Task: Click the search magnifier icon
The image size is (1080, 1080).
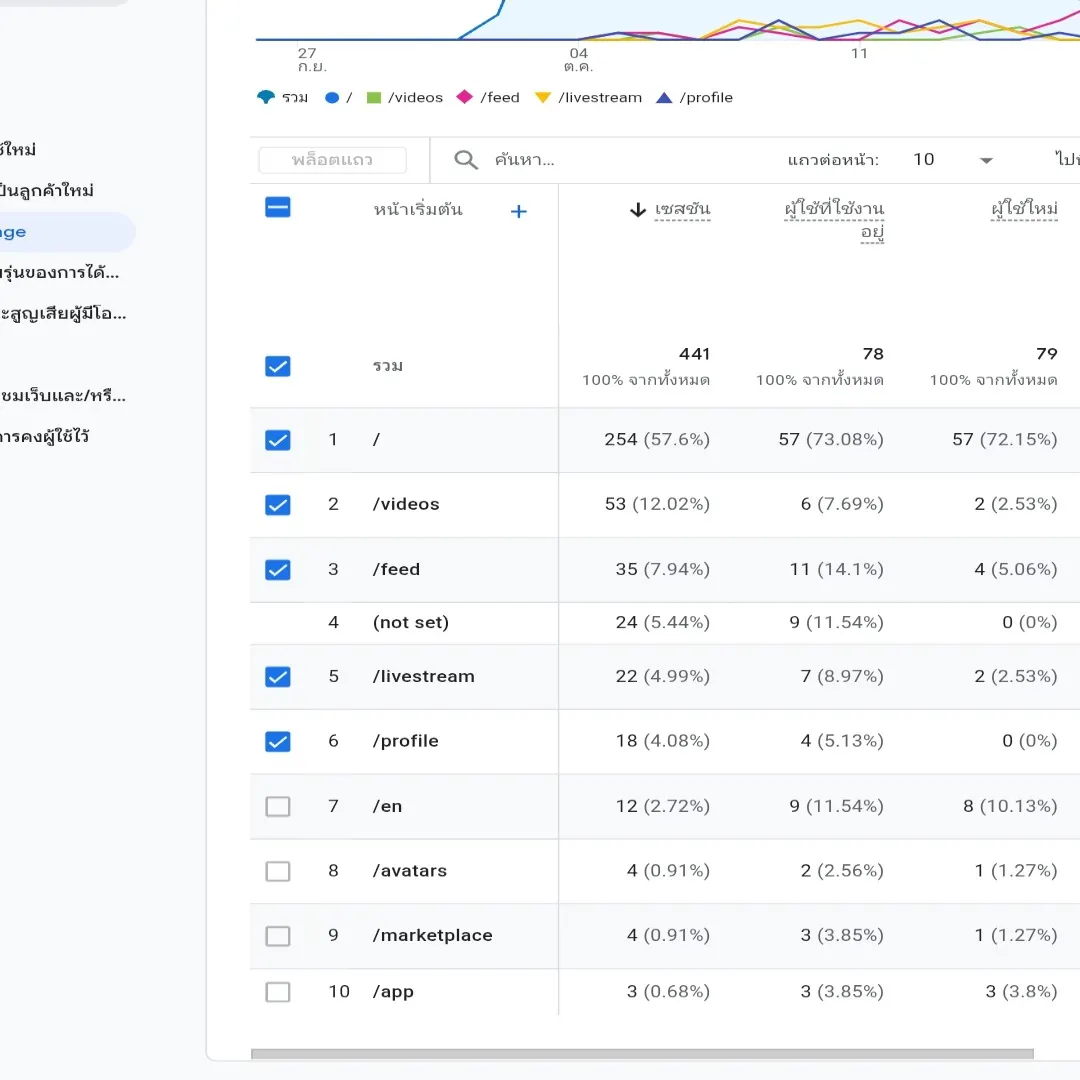Action: (x=466, y=160)
